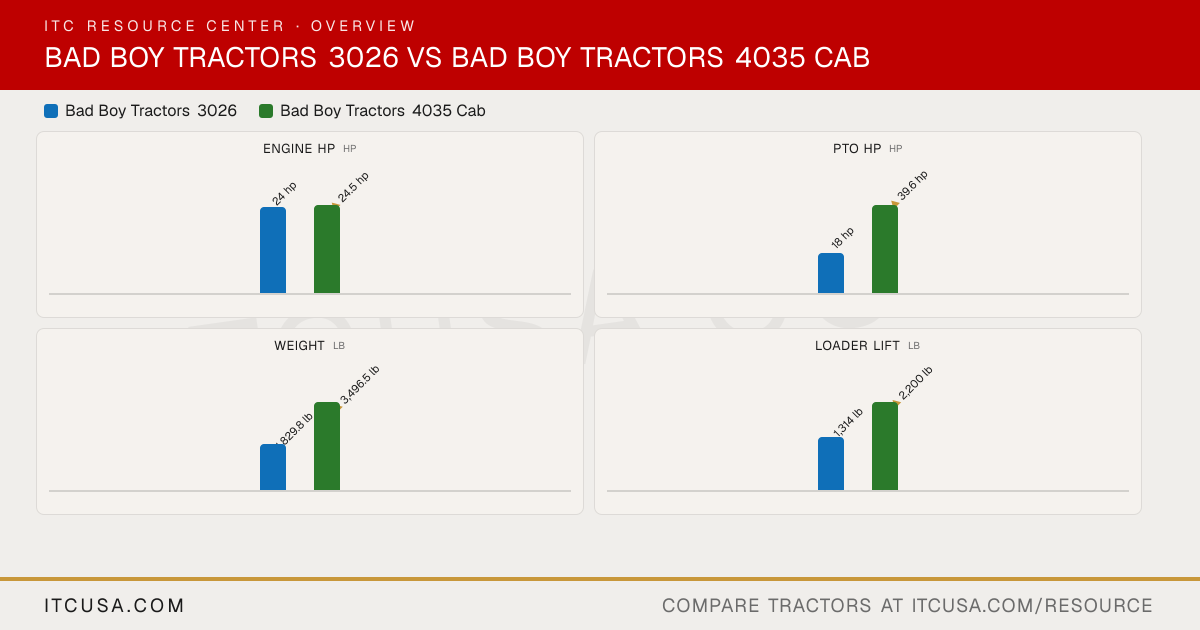This screenshot has width=1200, height=630.
Task: Select the Bad Boy Tractors 3026 legend label
Action: point(151,111)
